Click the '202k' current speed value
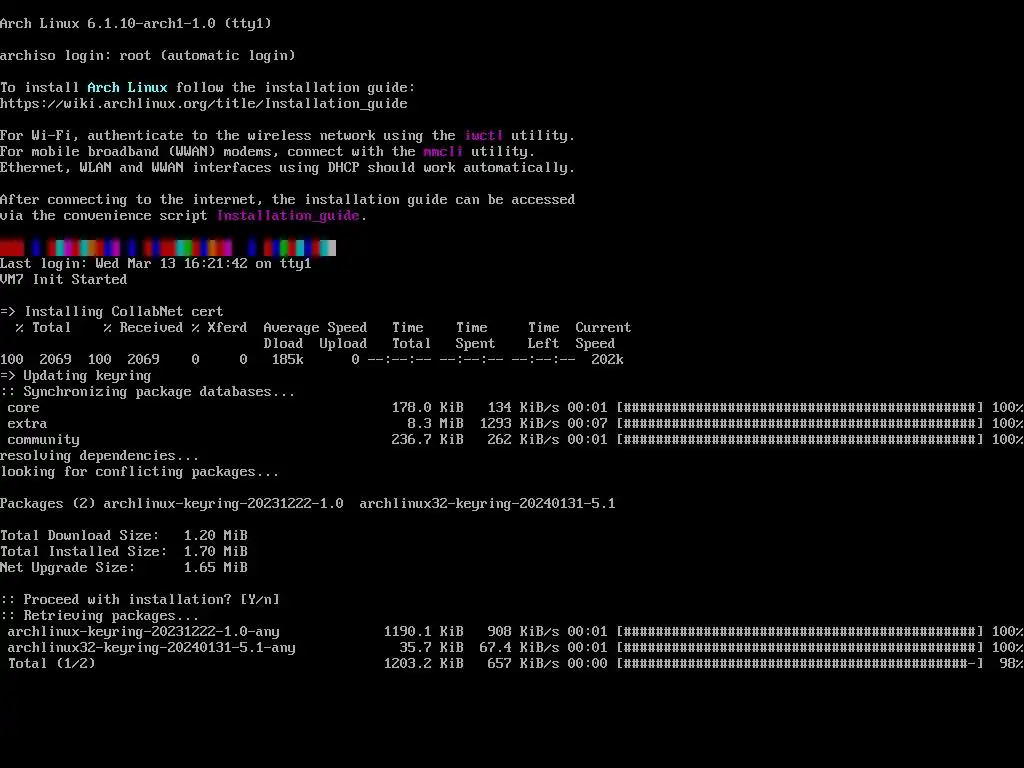Viewport: 1024px width, 768px height. tap(607, 359)
